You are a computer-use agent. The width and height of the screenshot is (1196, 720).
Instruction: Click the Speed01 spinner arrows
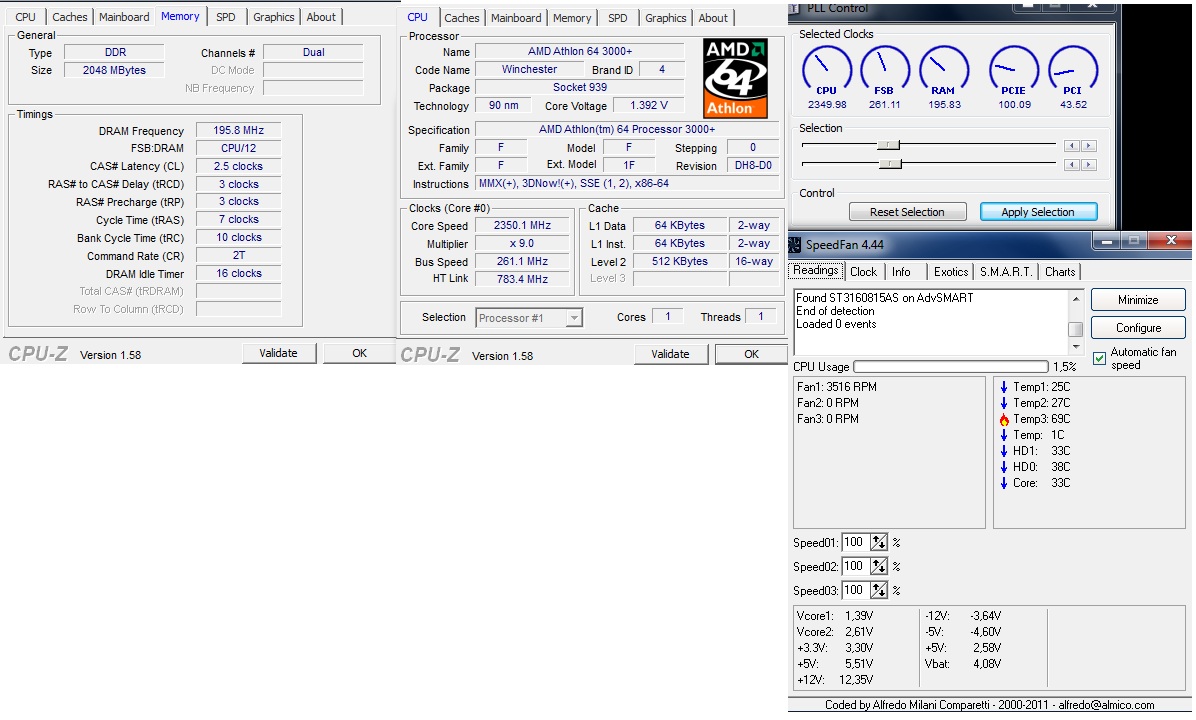(879, 542)
